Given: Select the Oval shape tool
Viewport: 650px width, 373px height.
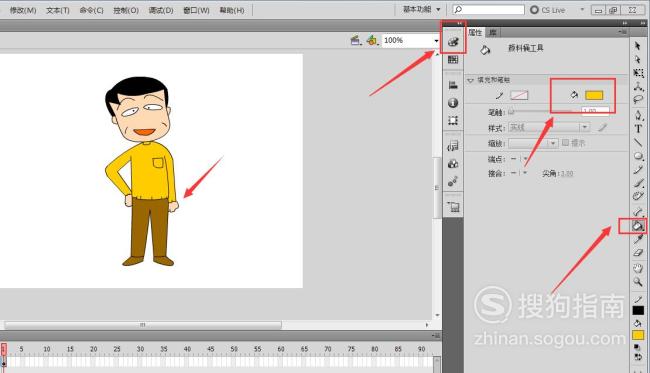Looking at the screenshot, I should click(638, 156).
